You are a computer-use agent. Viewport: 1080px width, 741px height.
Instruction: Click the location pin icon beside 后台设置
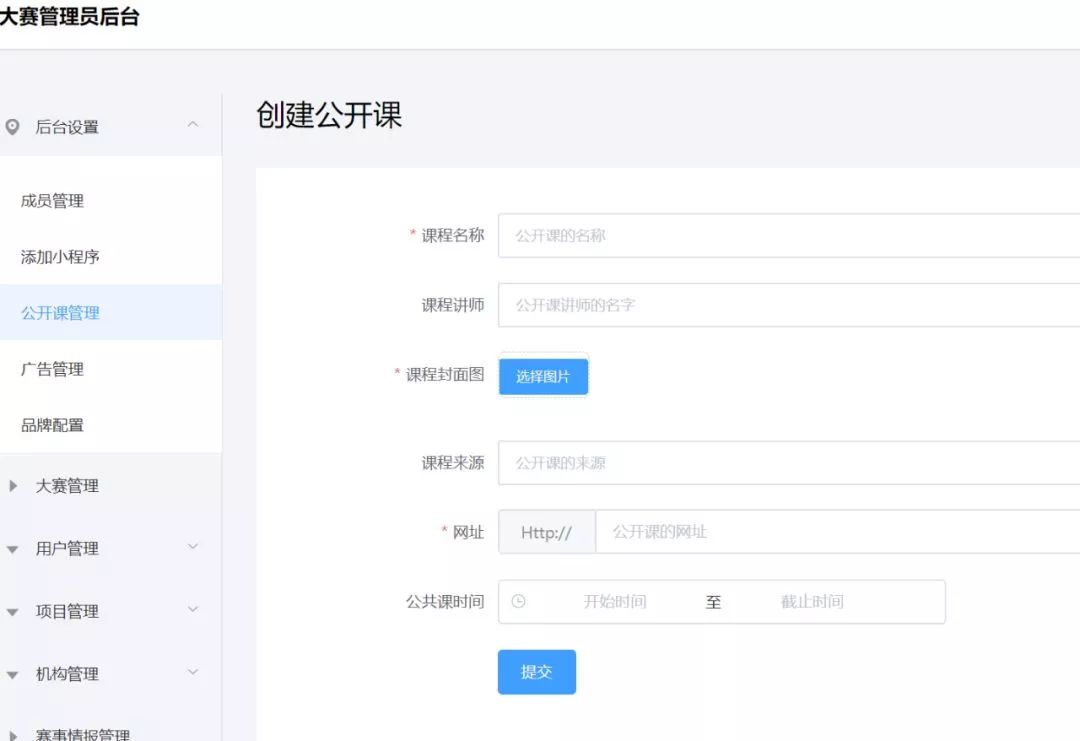[12, 127]
